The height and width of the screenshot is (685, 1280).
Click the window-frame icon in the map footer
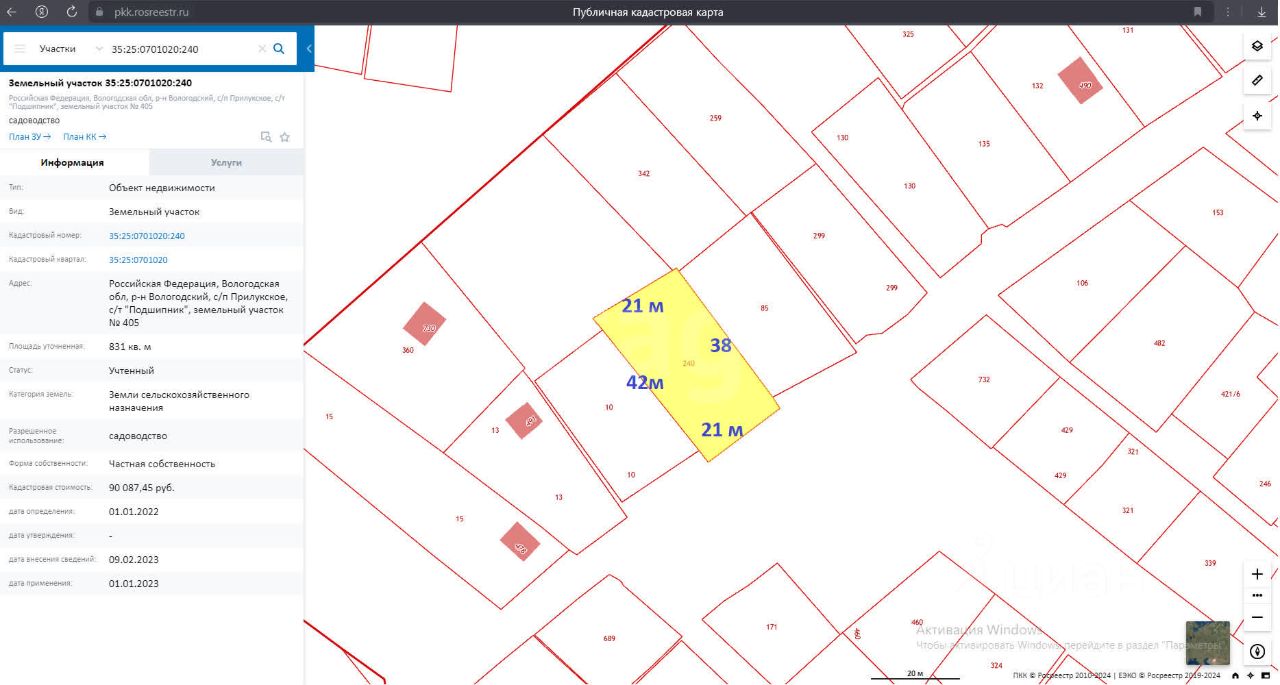point(1264,676)
